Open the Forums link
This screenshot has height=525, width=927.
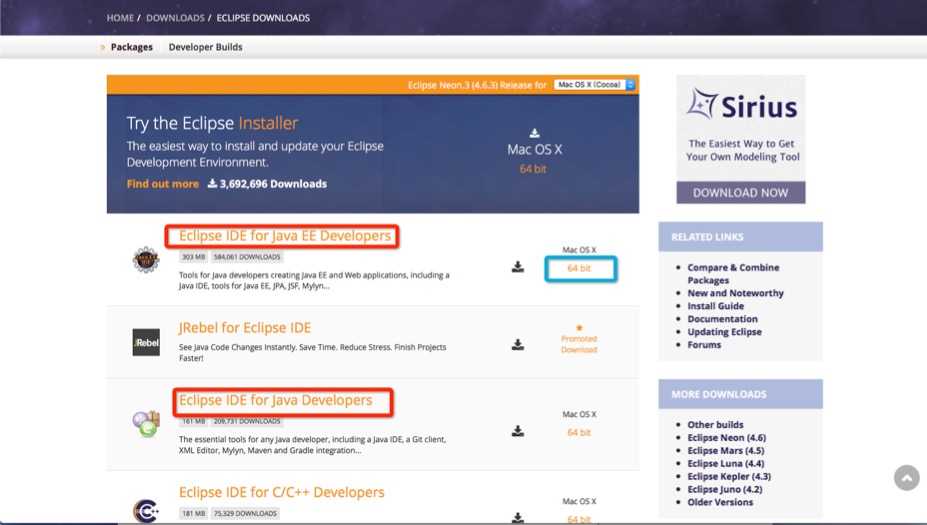704,345
